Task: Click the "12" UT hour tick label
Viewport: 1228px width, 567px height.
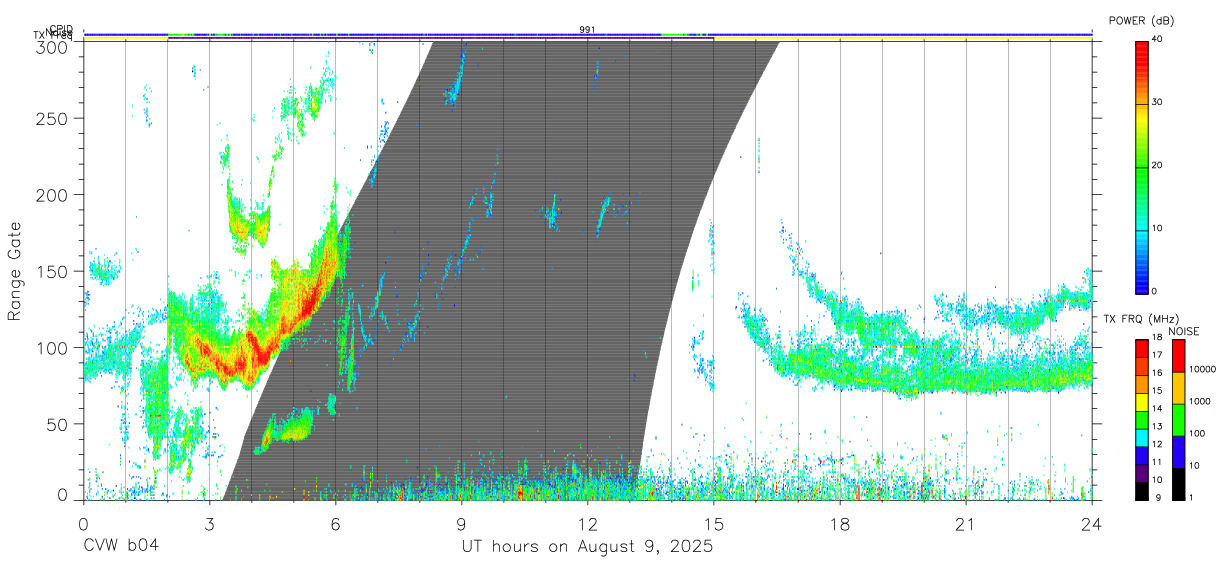Action: point(587,522)
